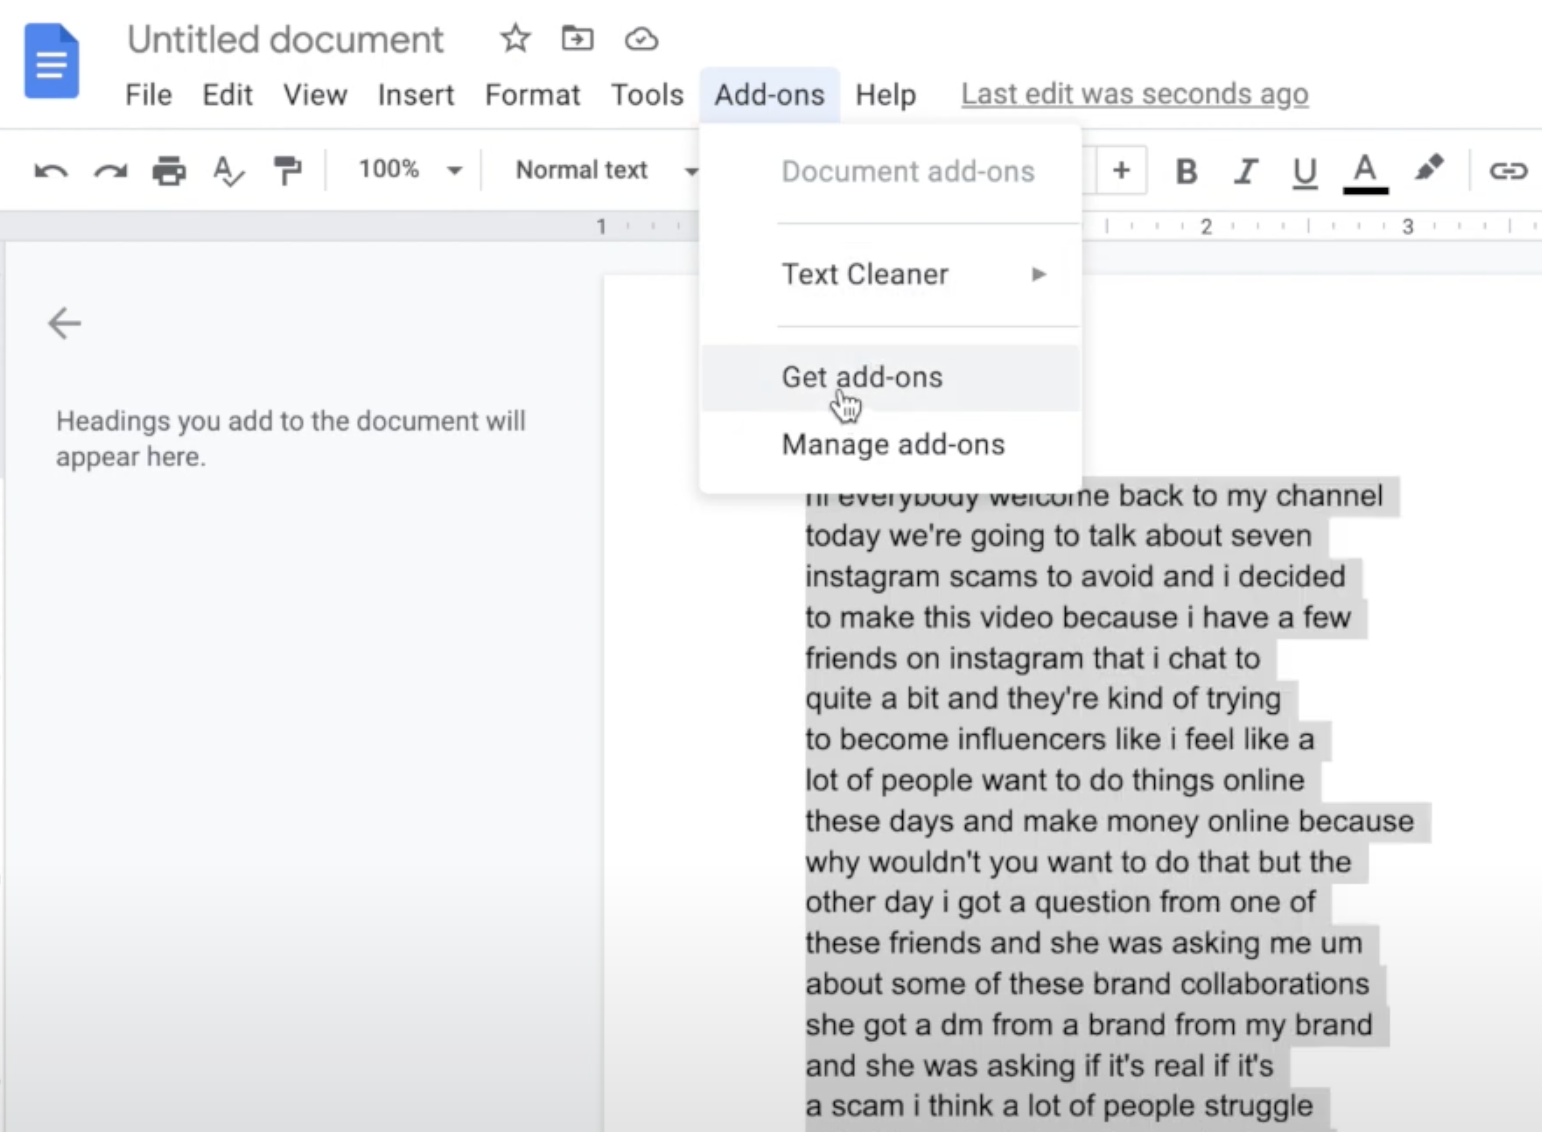1542x1132 pixels.
Task: Choose Get add-ons from the menu
Action: point(890,377)
